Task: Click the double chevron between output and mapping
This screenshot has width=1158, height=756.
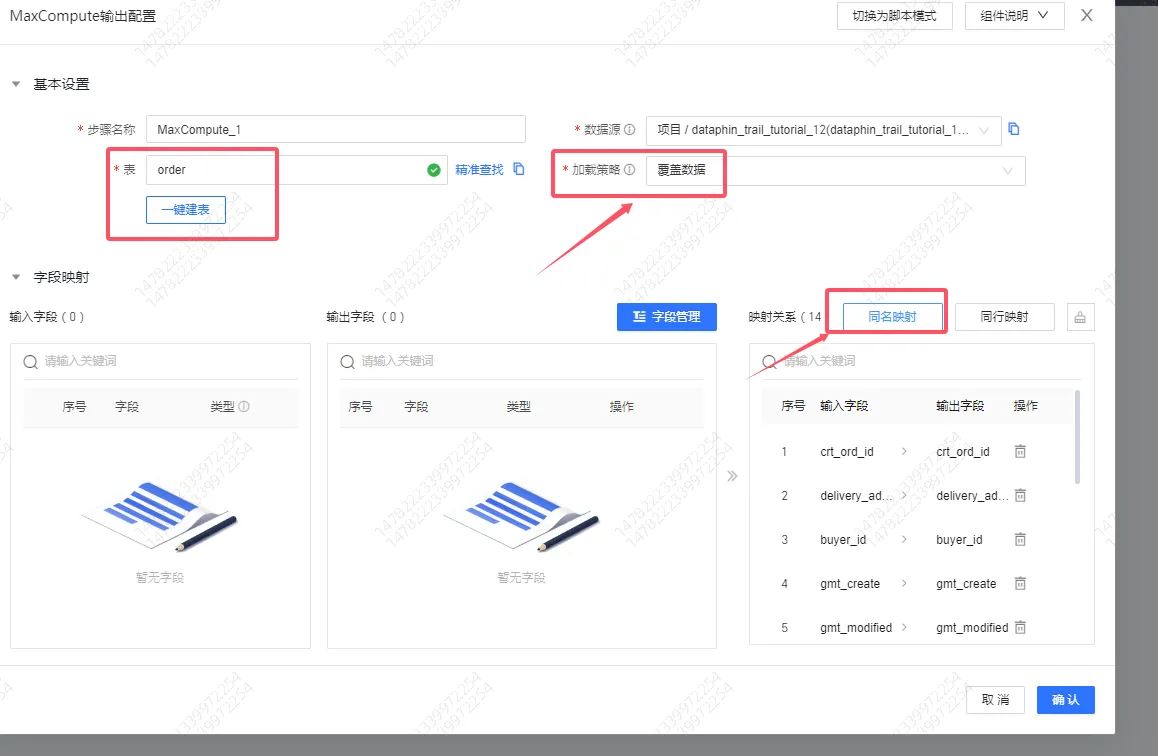Action: [732, 476]
